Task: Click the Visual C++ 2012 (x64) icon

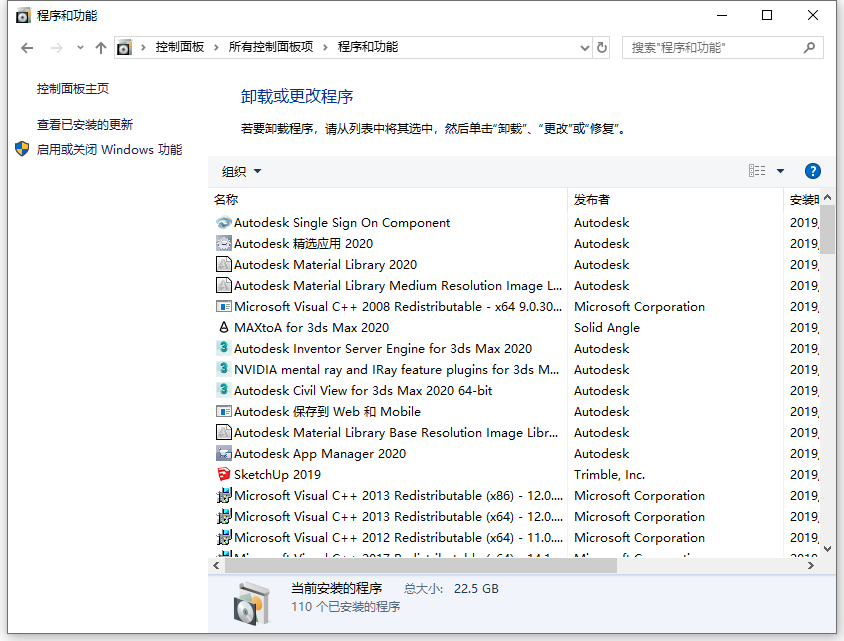Action: coord(223,537)
